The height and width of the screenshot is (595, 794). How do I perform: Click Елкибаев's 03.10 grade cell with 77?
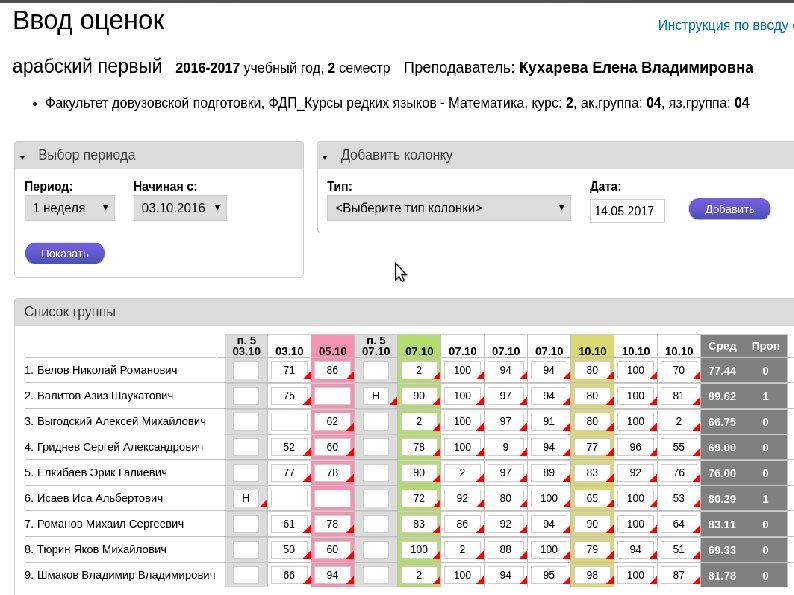click(x=289, y=472)
